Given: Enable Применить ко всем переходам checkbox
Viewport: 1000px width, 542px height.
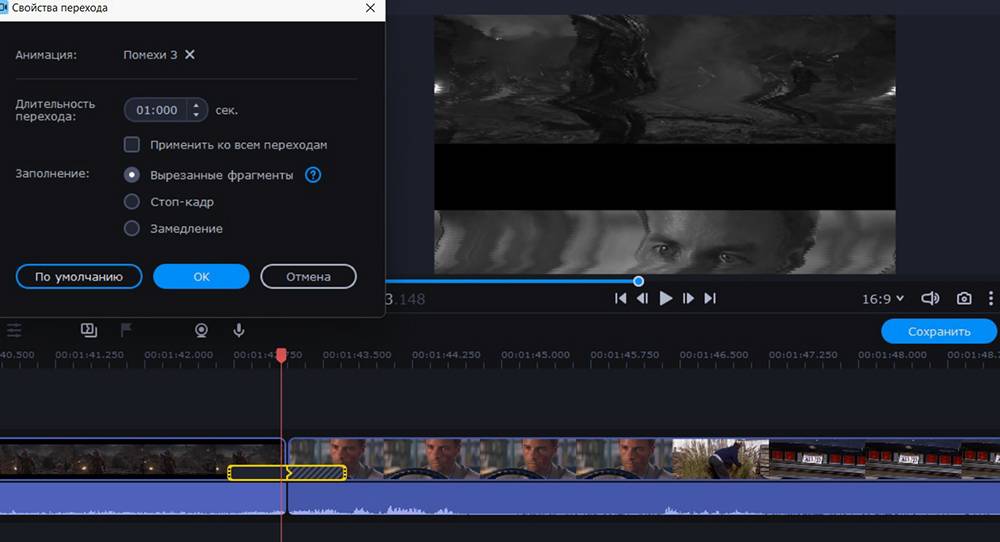Looking at the screenshot, I should click(132, 145).
